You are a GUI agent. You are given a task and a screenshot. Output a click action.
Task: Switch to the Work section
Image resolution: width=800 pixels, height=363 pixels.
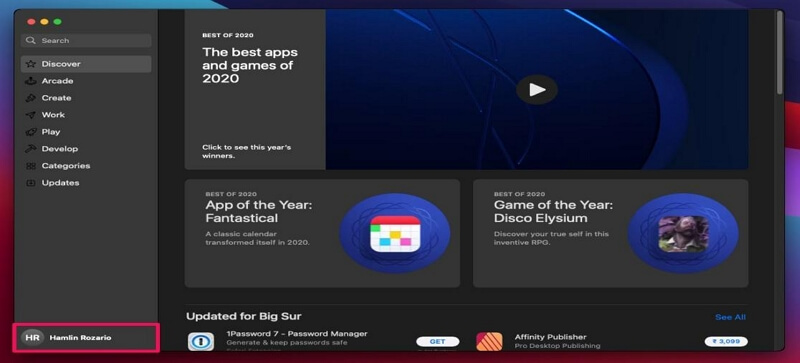pyautogui.click(x=53, y=115)
